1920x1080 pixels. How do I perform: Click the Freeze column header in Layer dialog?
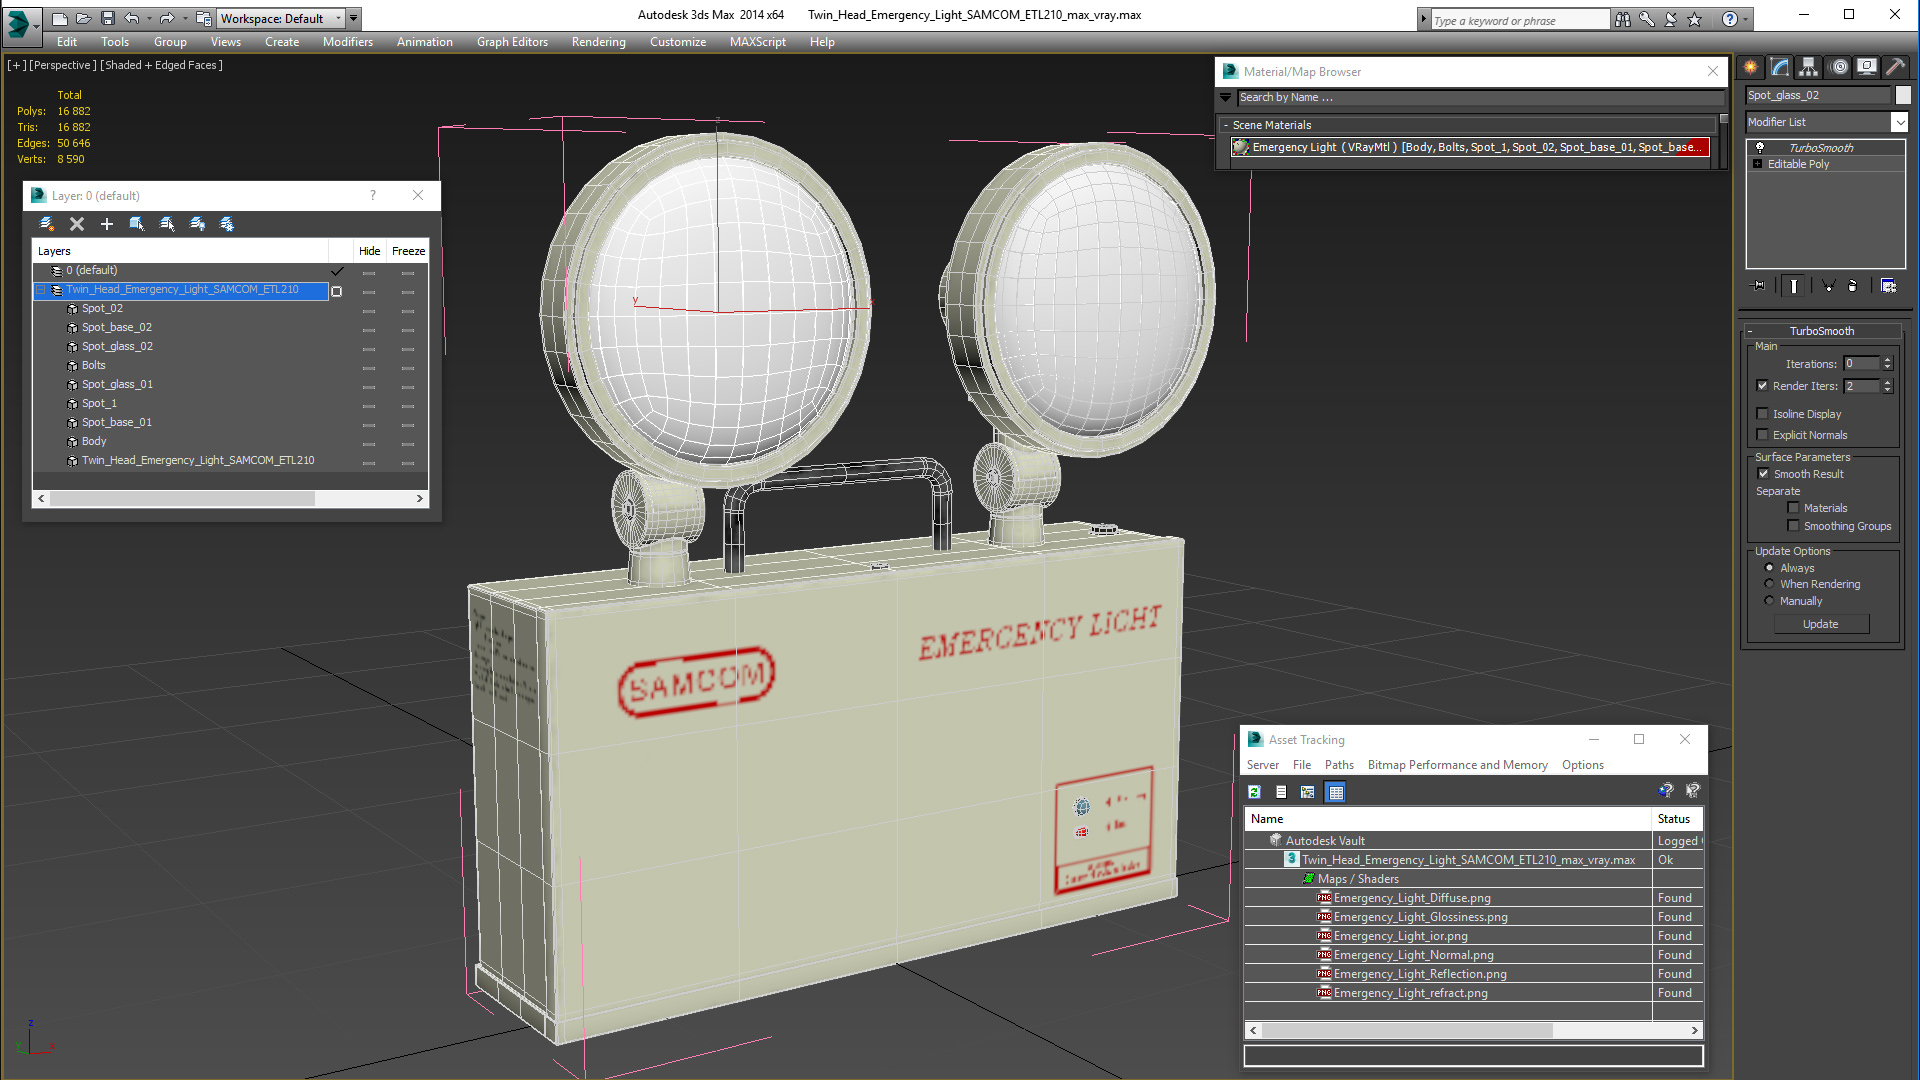click(x=408, y=251)
